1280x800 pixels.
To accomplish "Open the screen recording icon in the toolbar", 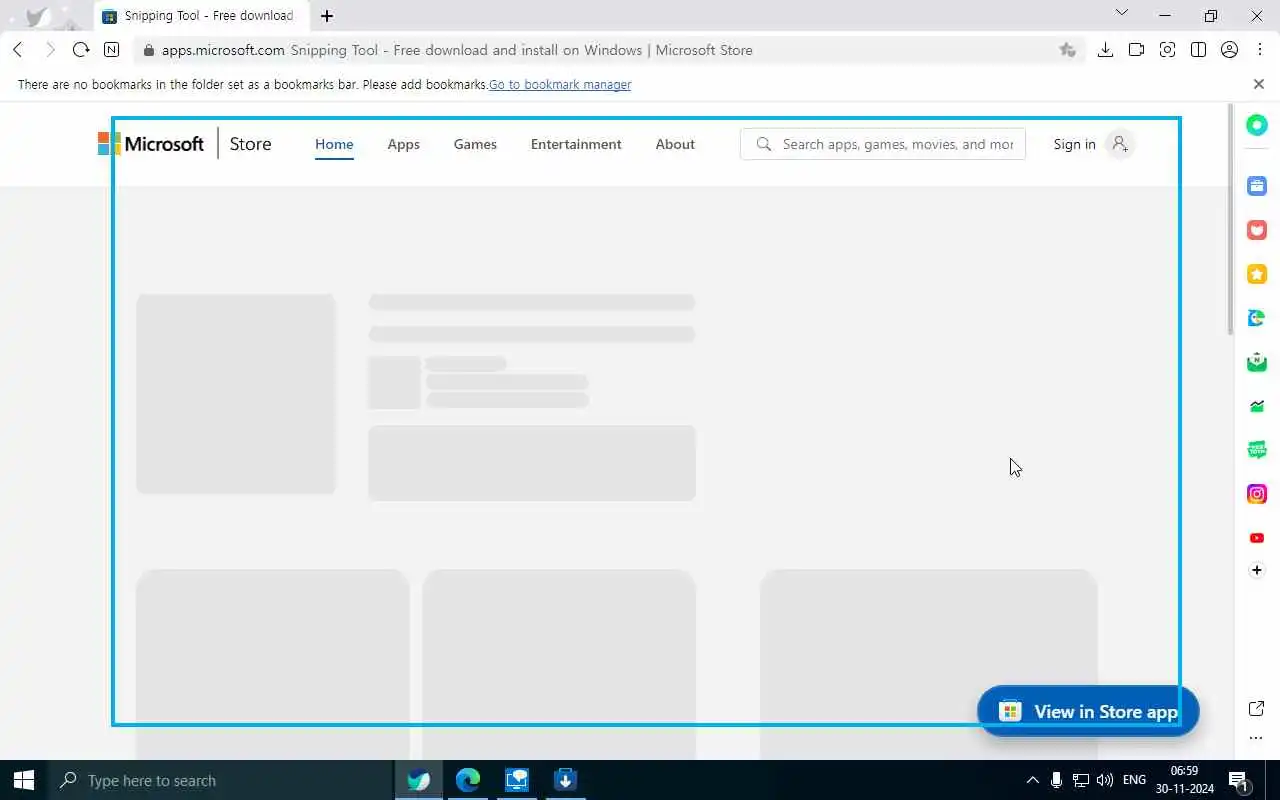I will coord(1136,50).
